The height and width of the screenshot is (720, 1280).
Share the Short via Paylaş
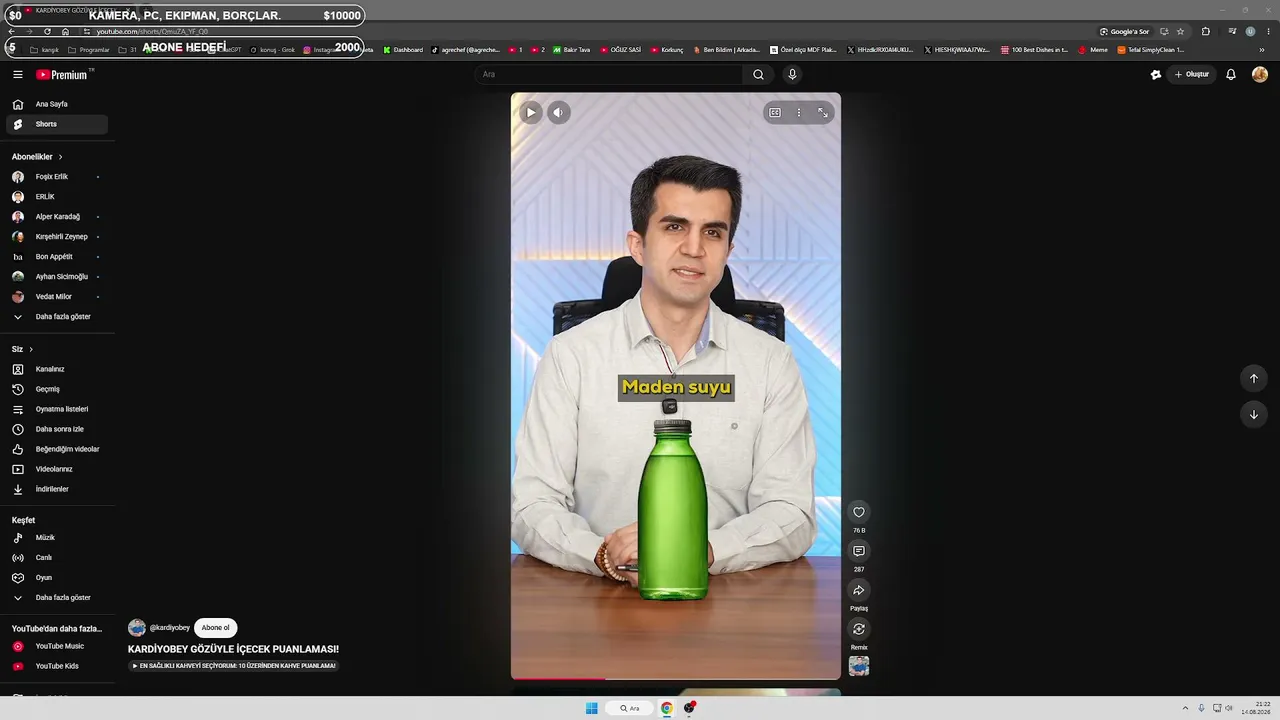[858, 590]
